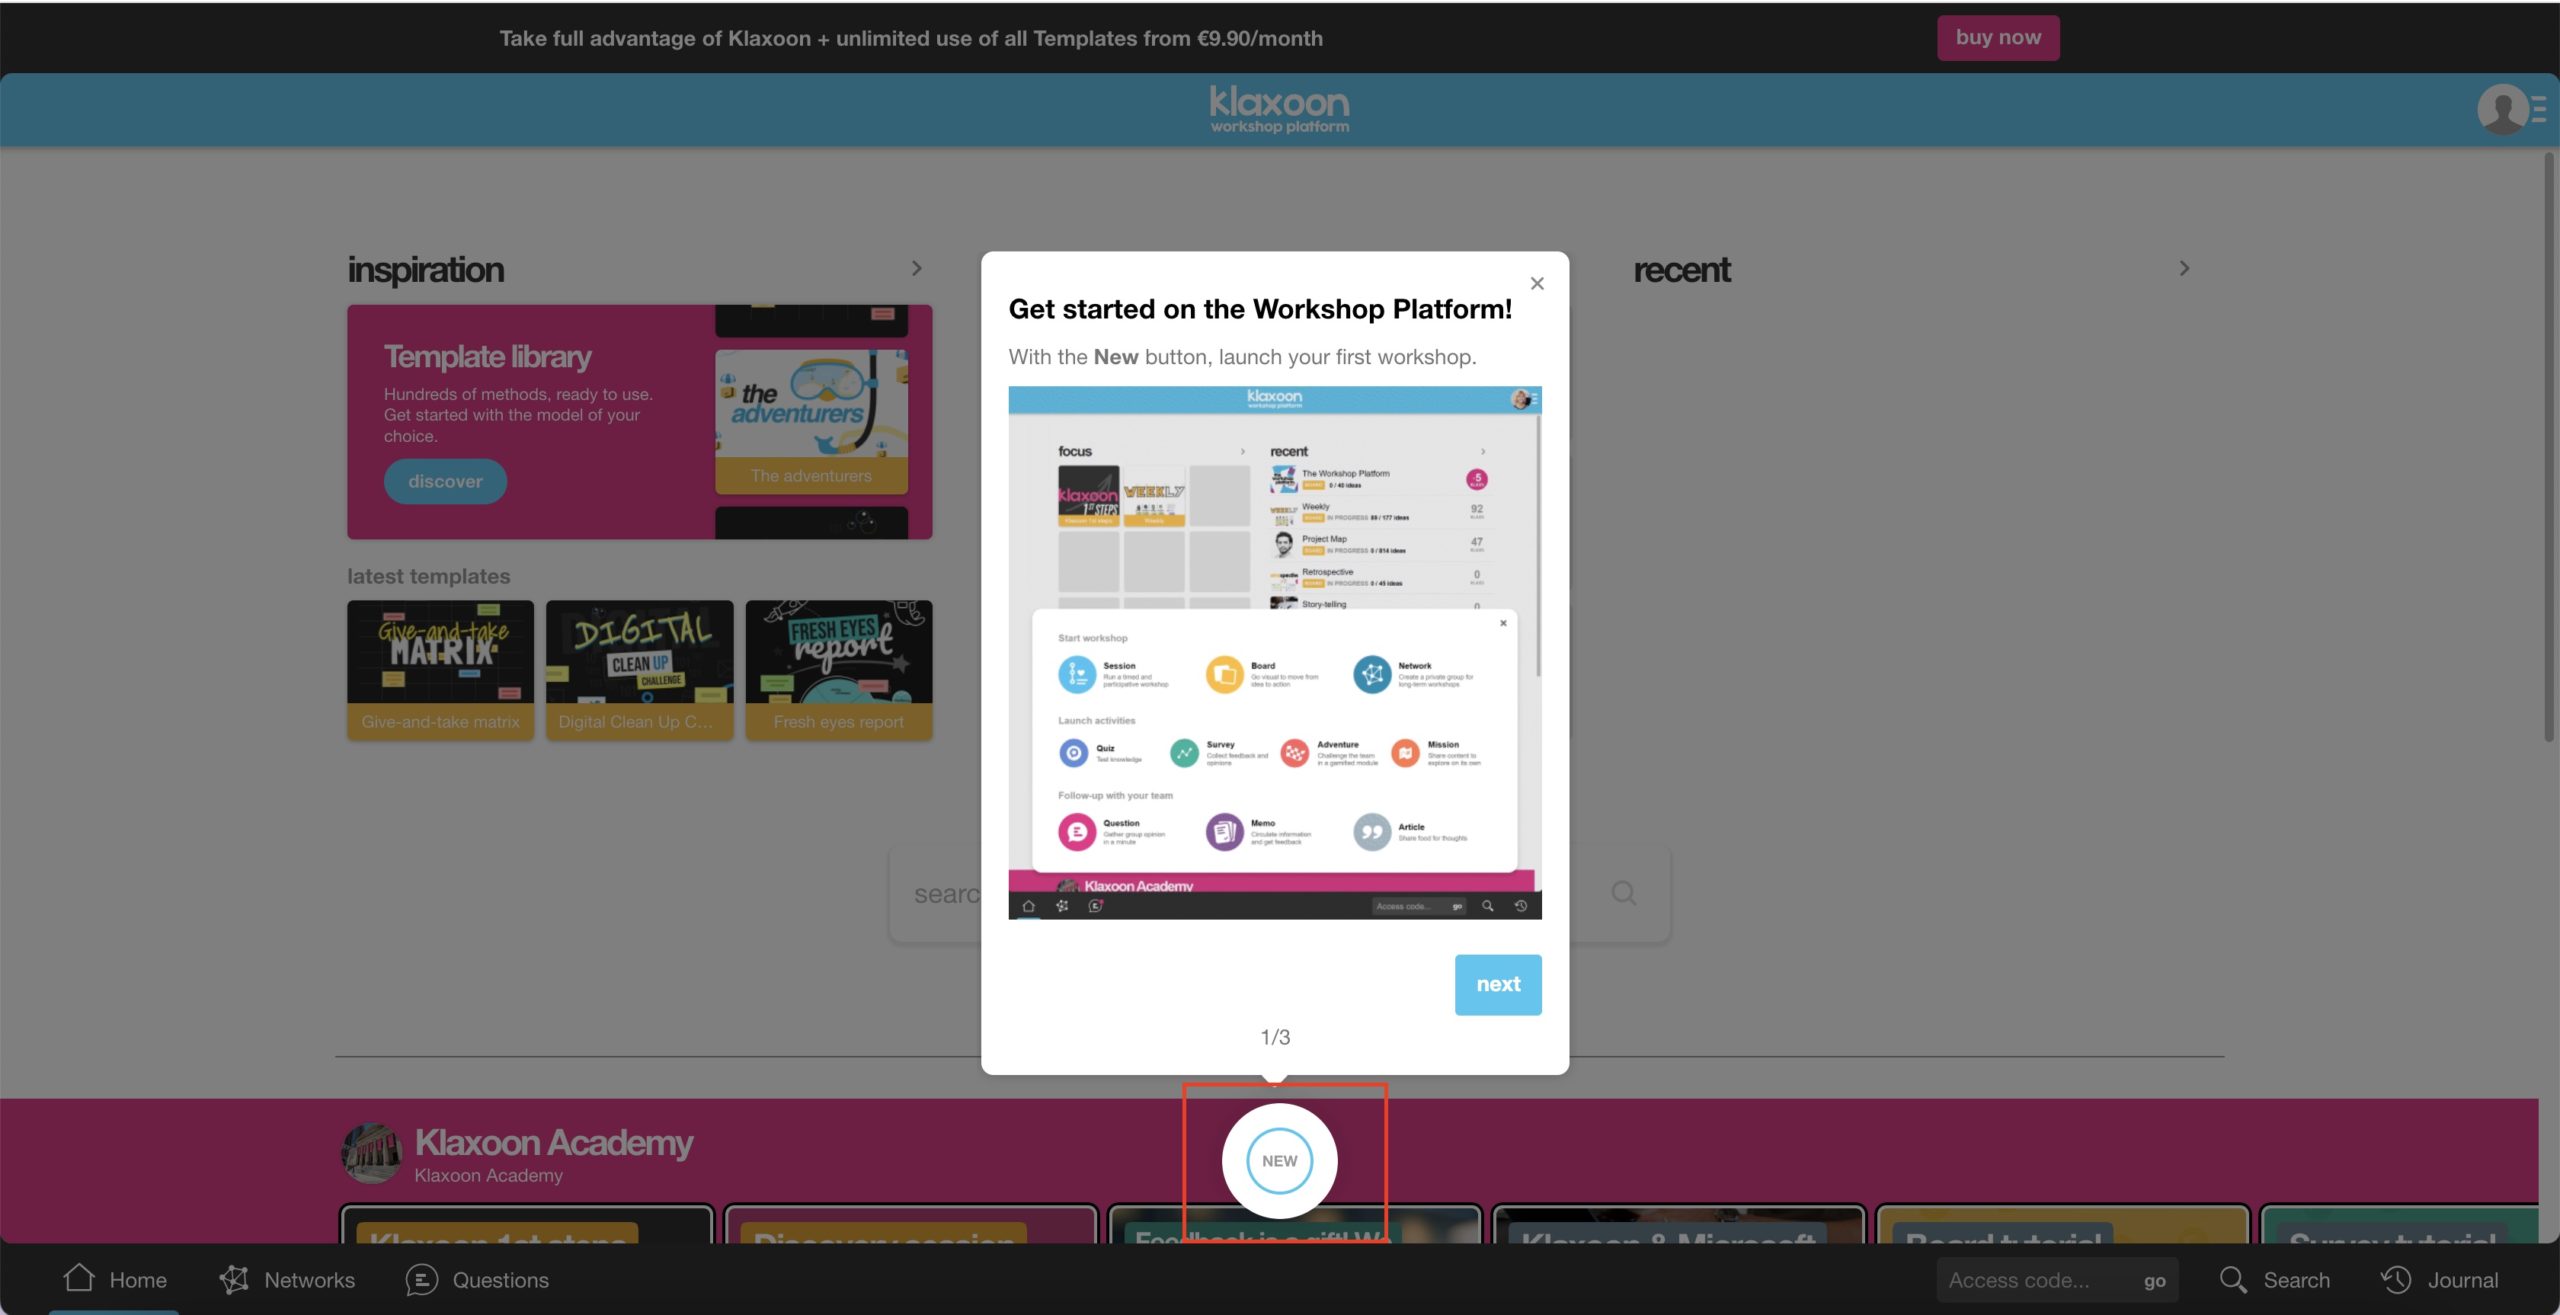The height and width of the screenshot is (1315, 2560).
Task: Click the 'latest templates' label
Action: point(428,576)
